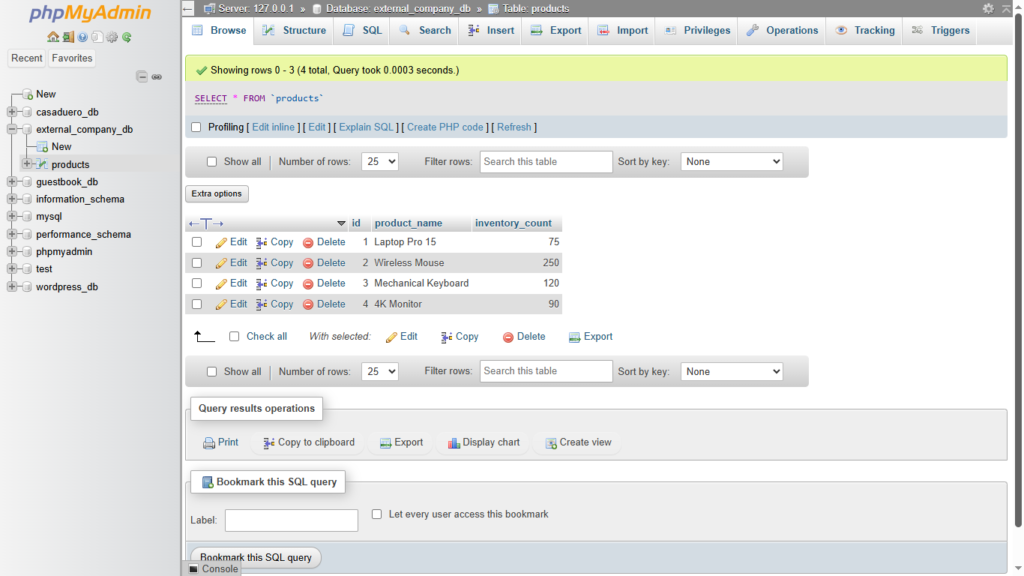
Task: Click the bookmark Label text field
Action: [x=291, y=520]
